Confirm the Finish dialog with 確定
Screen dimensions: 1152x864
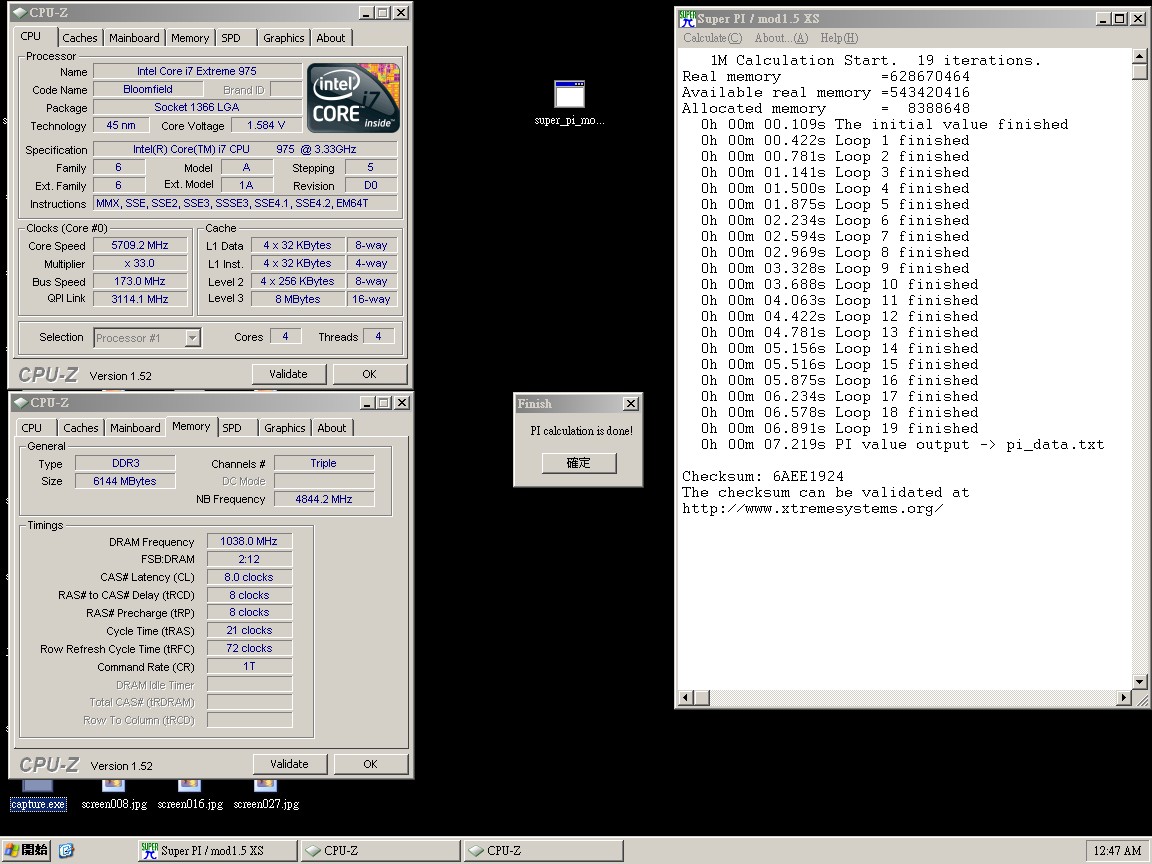pos(578,463)
